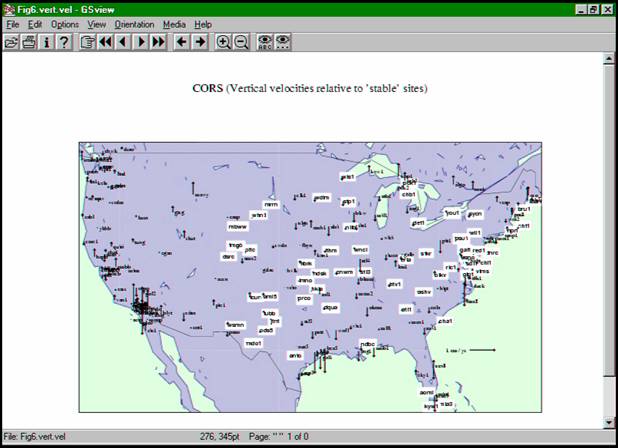Click the vertical scrollbar up arrow
618x448 pixels.
pos(609,60)
